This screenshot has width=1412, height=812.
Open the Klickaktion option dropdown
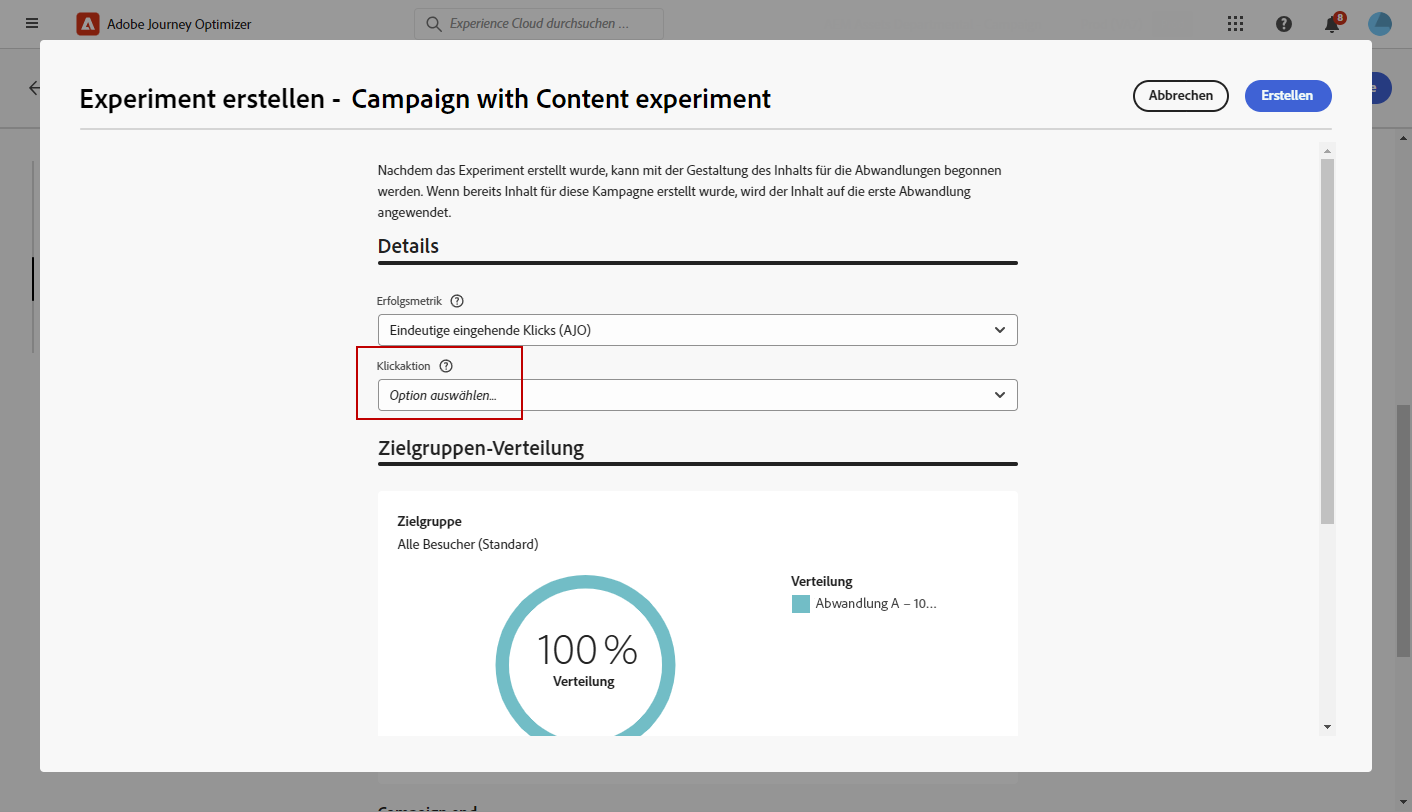click(697, 395)
